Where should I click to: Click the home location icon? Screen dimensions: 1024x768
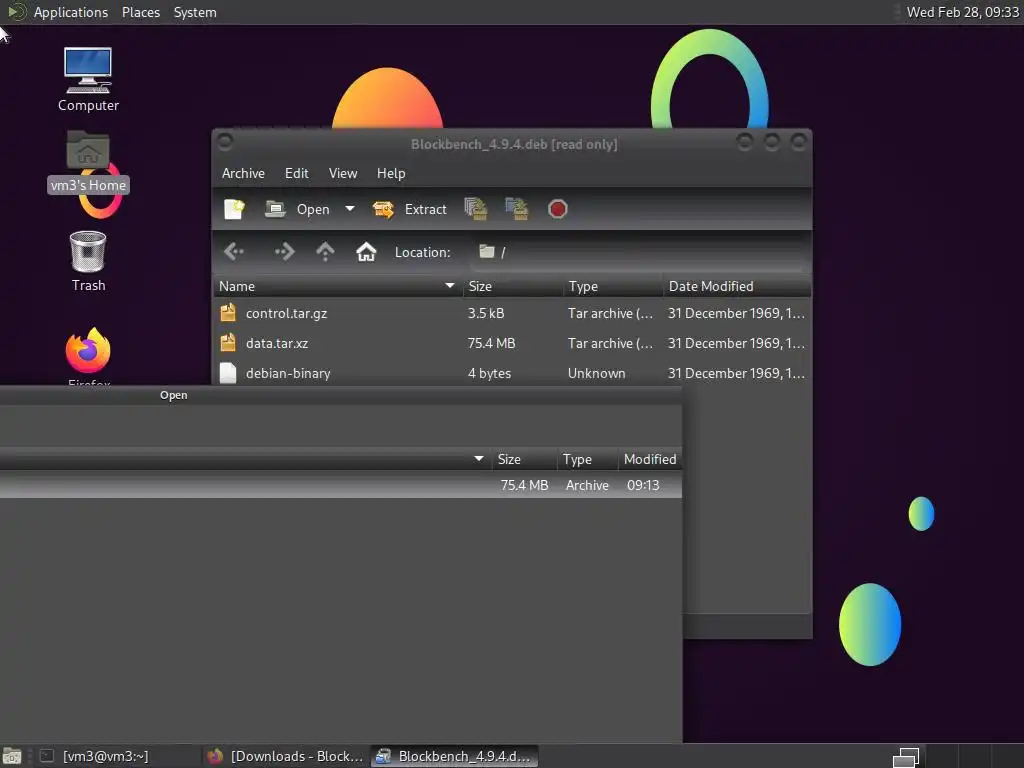click(x=366, y=251)
